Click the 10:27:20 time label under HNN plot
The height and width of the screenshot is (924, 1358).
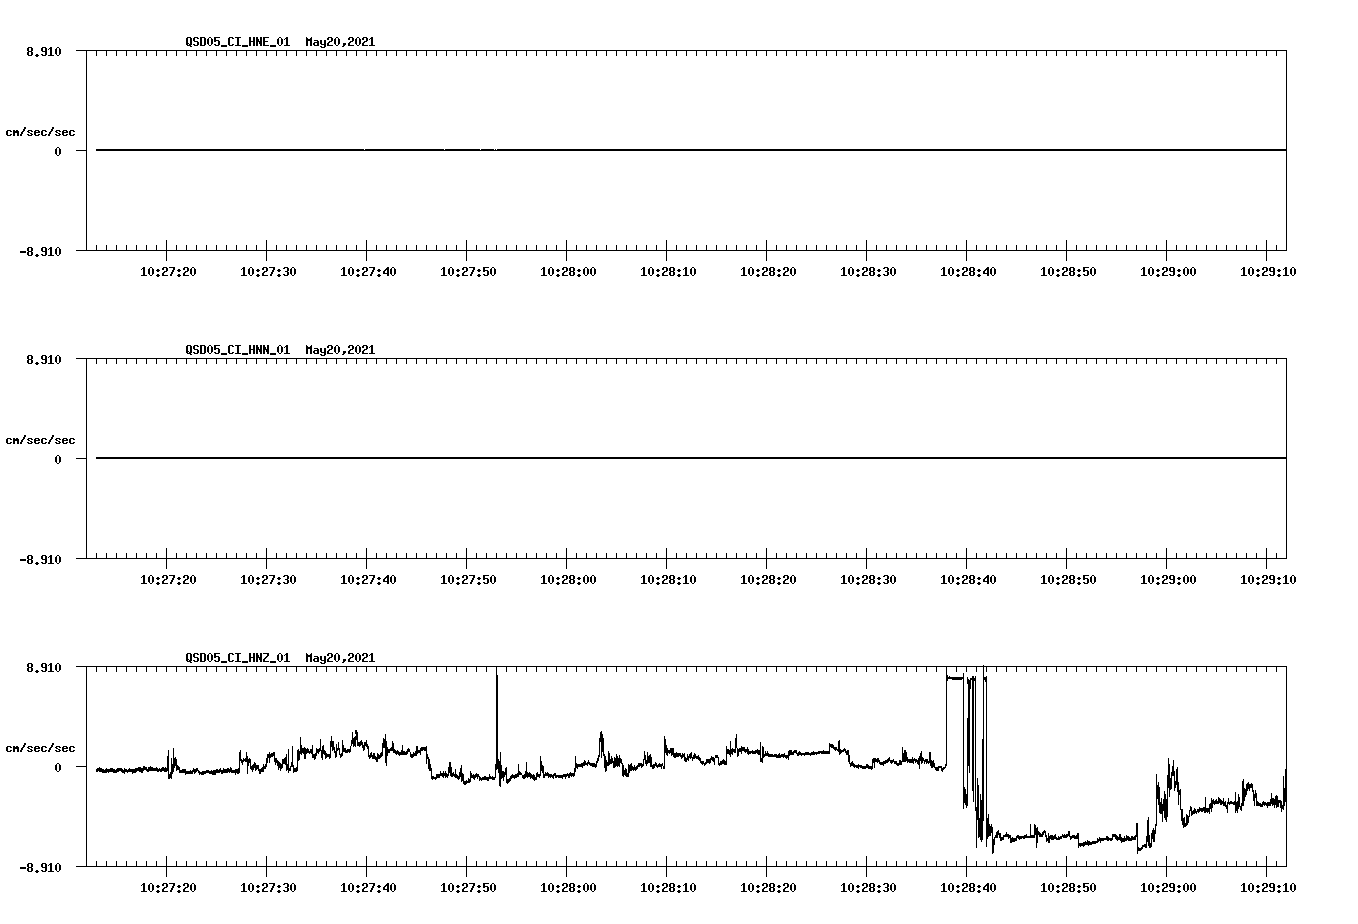pos(168,580)
